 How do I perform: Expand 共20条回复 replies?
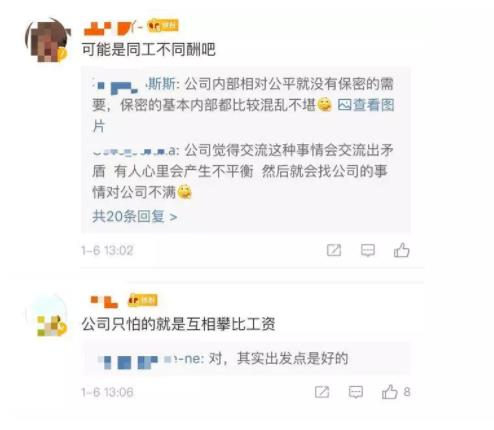[134, 216]
